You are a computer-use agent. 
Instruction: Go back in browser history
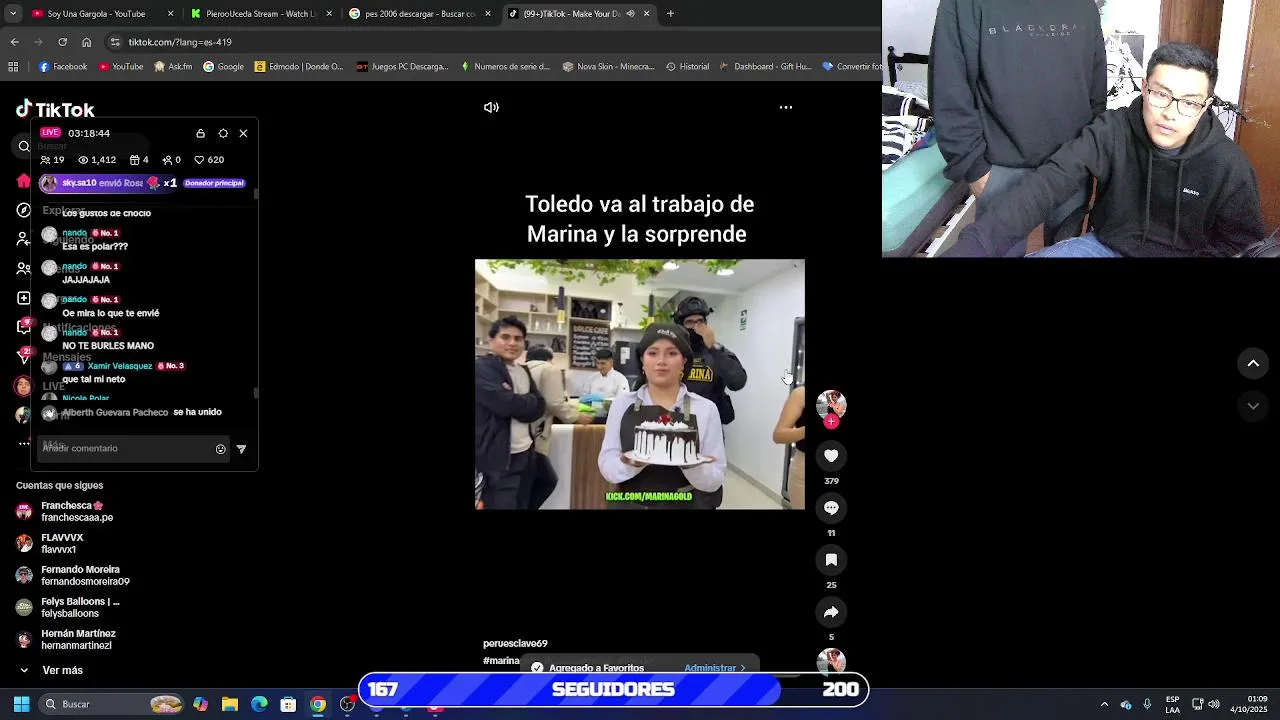pyautogui.click(x=14, y=42)
